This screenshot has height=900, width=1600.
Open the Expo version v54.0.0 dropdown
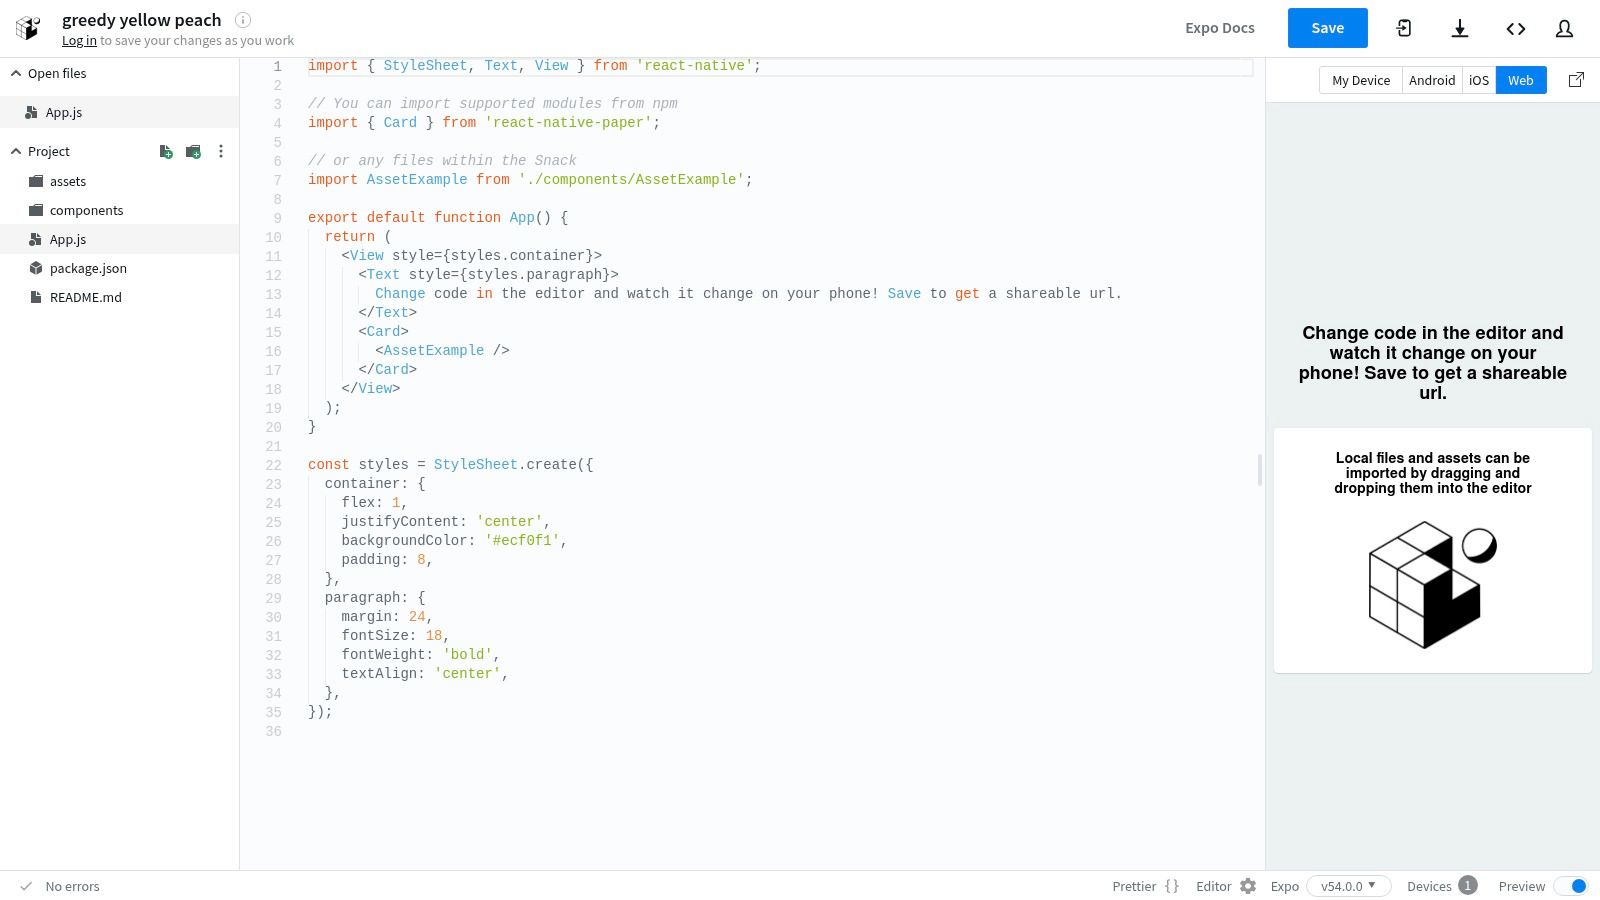(x=1348, y=886)
